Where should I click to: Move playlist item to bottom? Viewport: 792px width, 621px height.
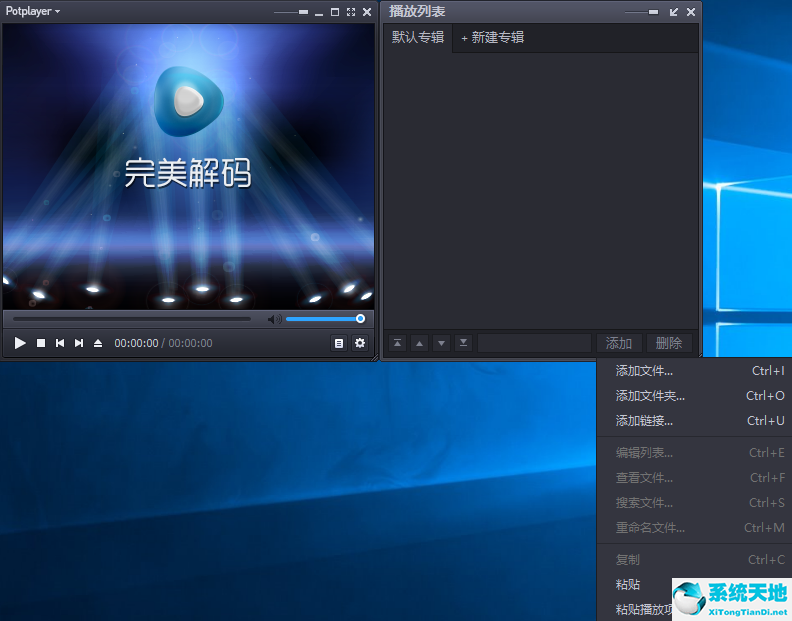[463, 343]
